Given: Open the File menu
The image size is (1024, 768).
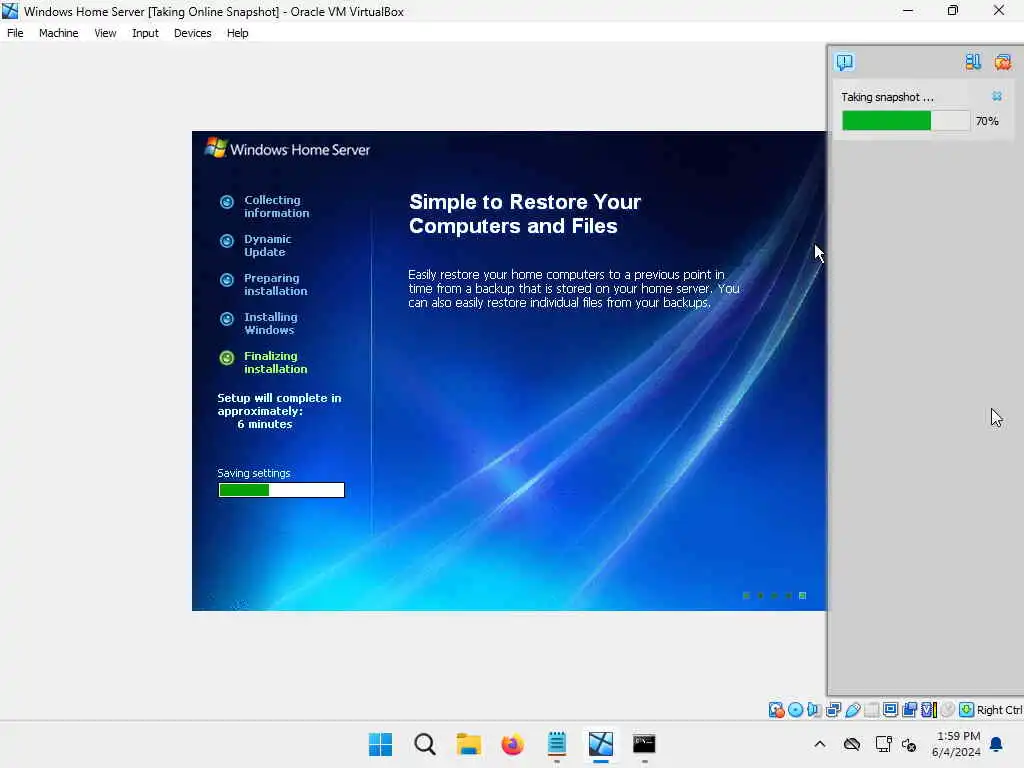Looking at the screenshot, I should pos(15,33).
